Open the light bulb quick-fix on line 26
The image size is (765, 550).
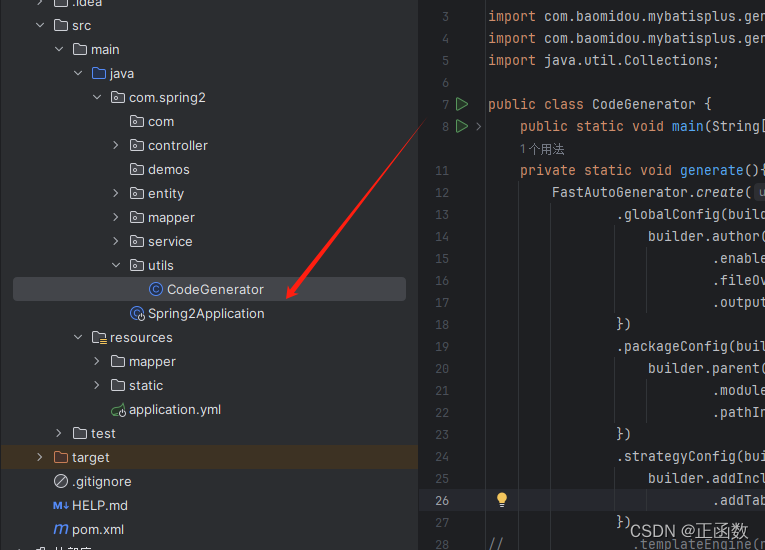point(502,500)
